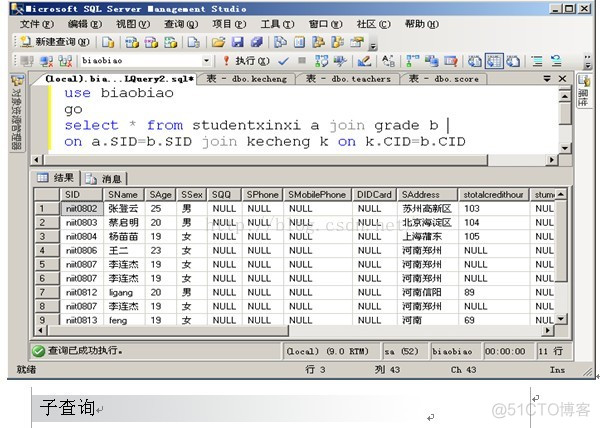Display the Estimated Execution Plan

[x=321, y=61]
